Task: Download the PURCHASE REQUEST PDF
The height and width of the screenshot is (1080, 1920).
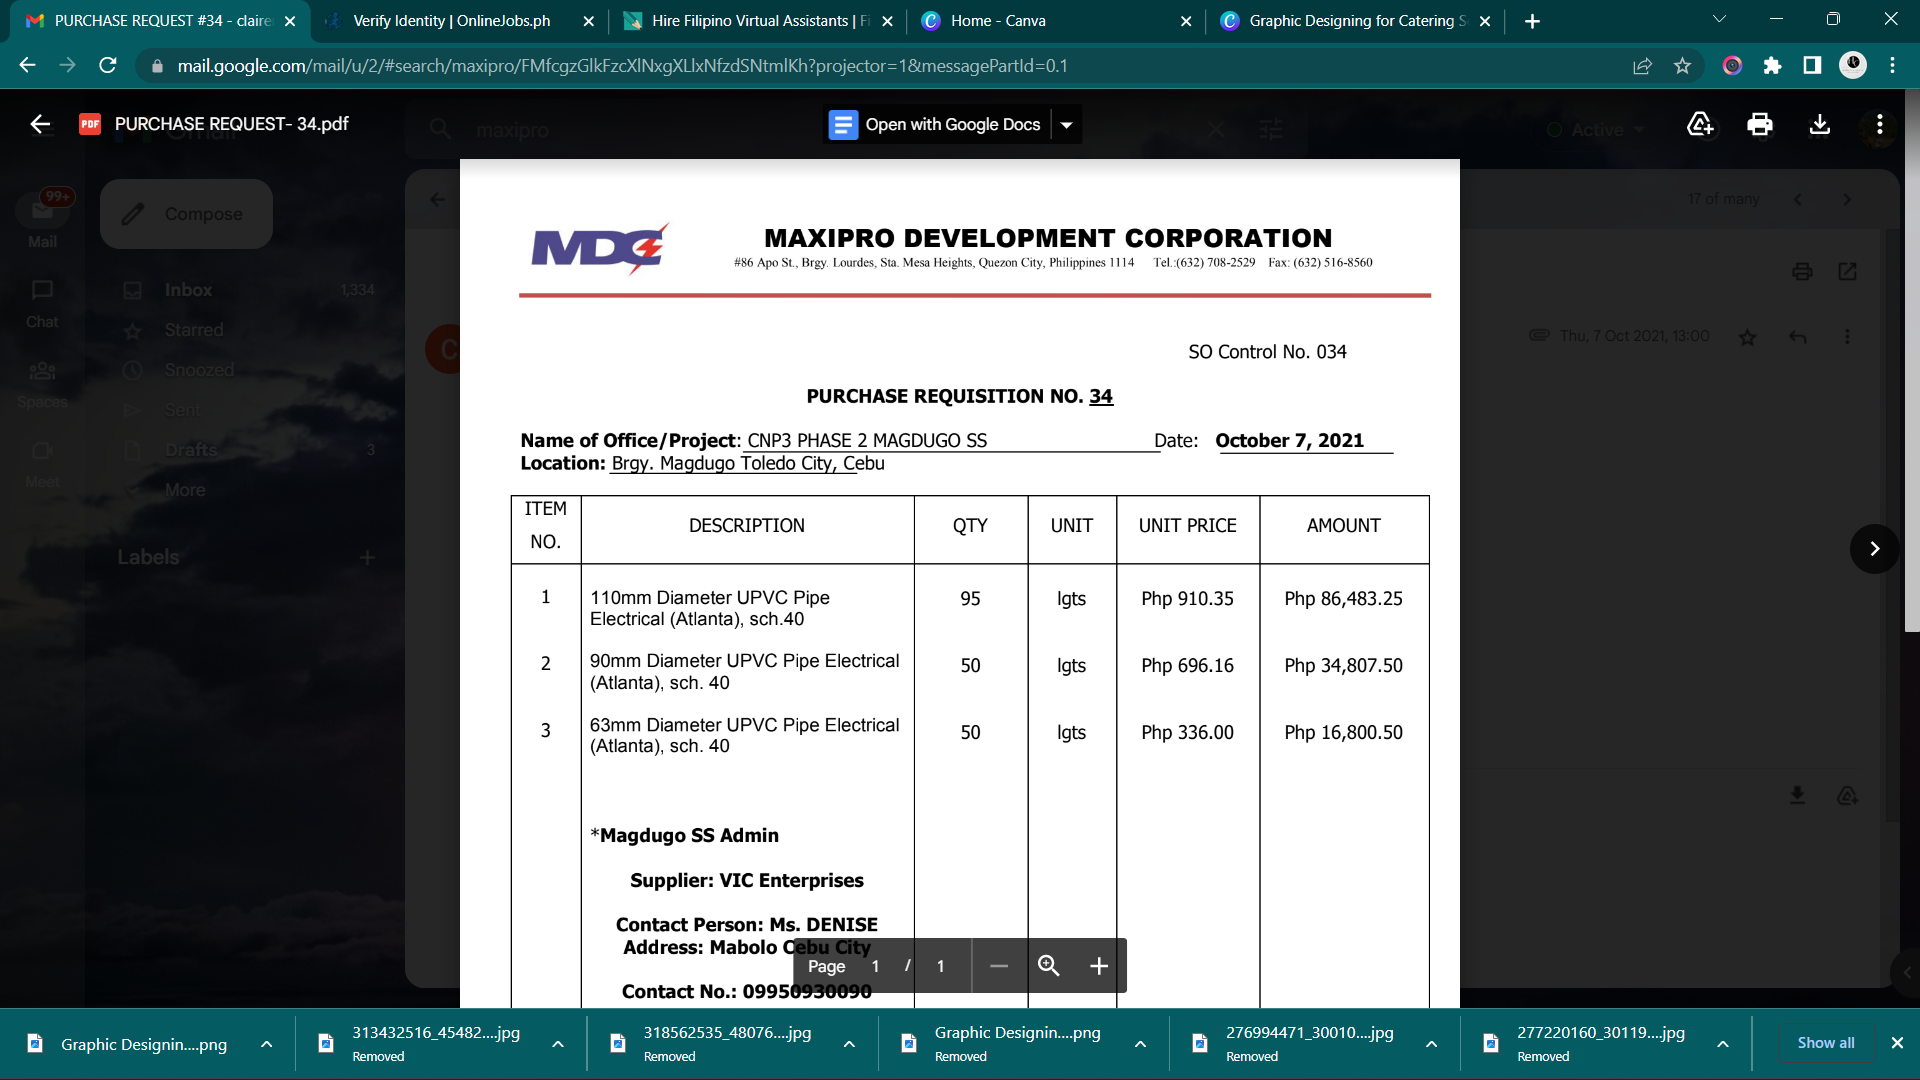Action: click(1820, 124)
